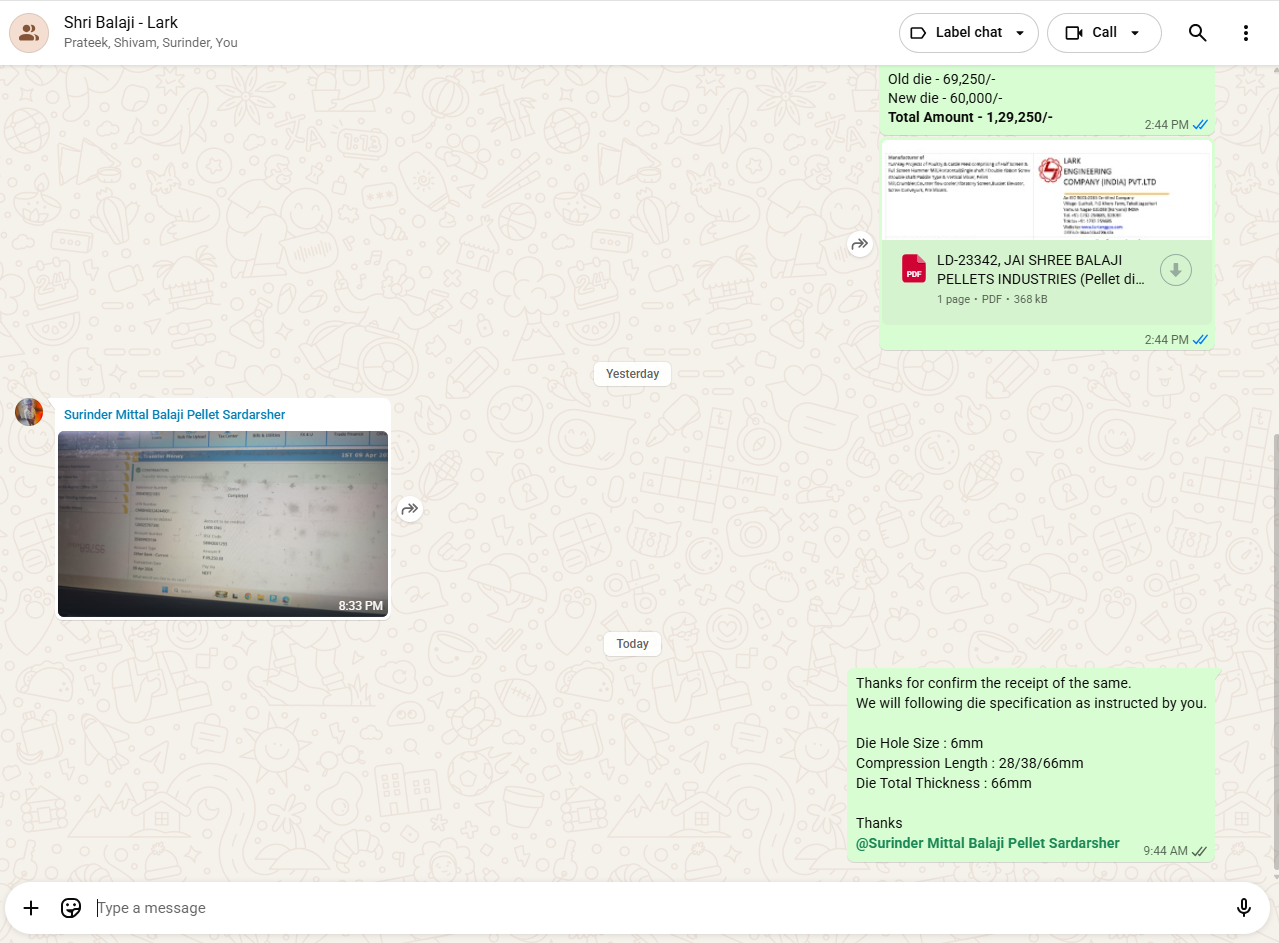Expand the Call dropdown arrow

point(1134,33)
